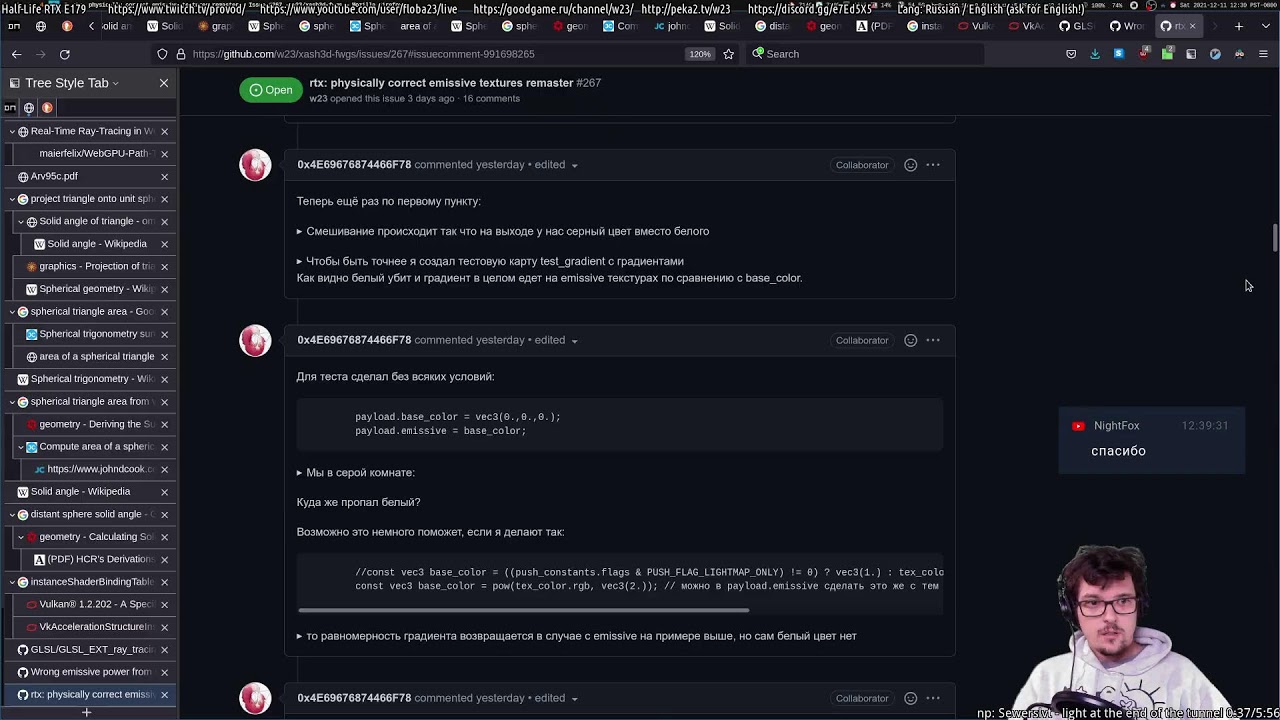The height and width of the screenshot is (720, 1280).
Task: Collapse the 'spherical triangle area from' tree
Action: (12, 401)
